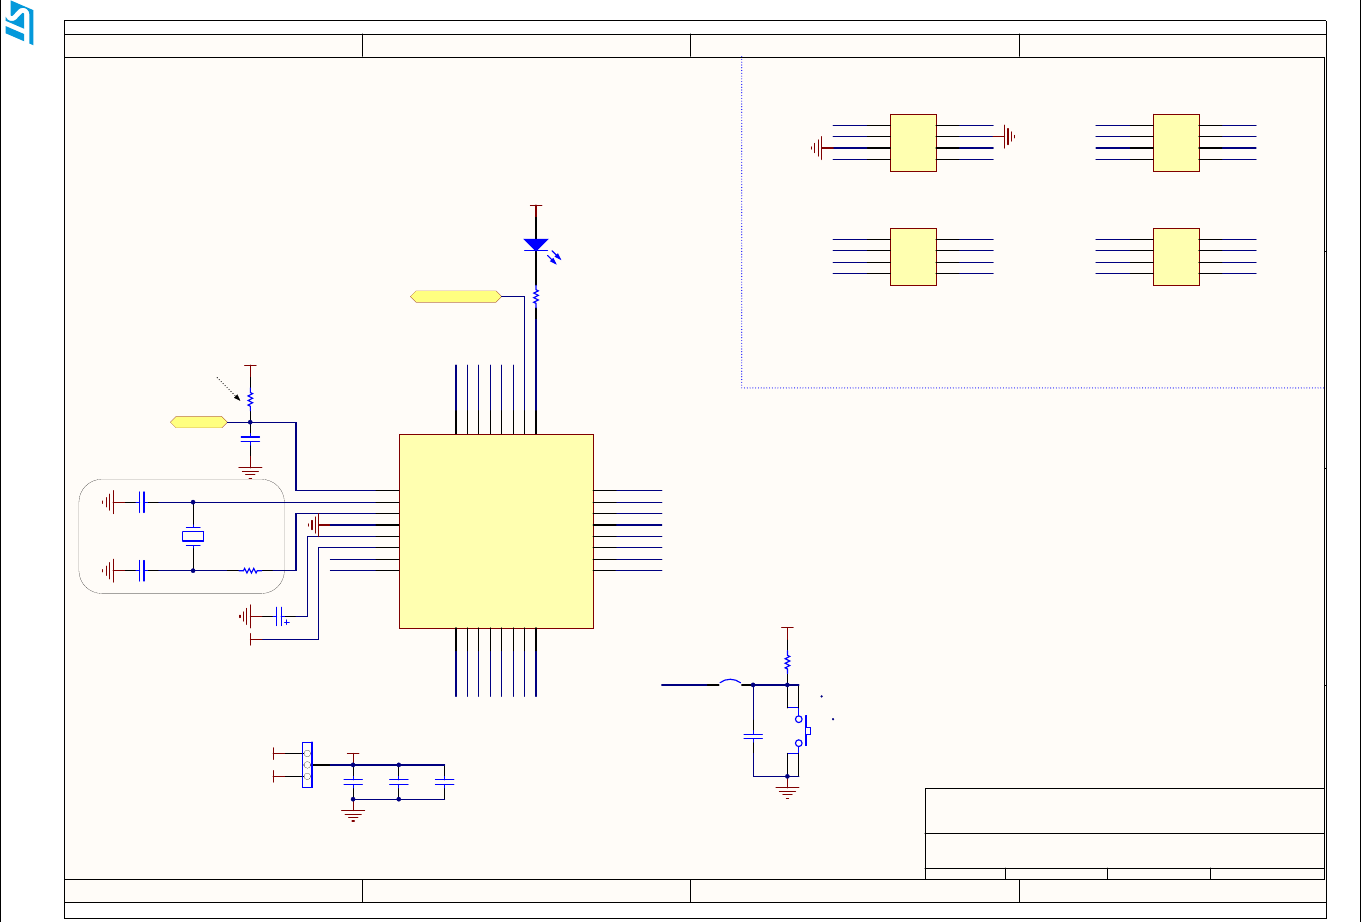Select pull-up resistor above push button
This screenshot has height=922, width=1361.
[788, 662]
